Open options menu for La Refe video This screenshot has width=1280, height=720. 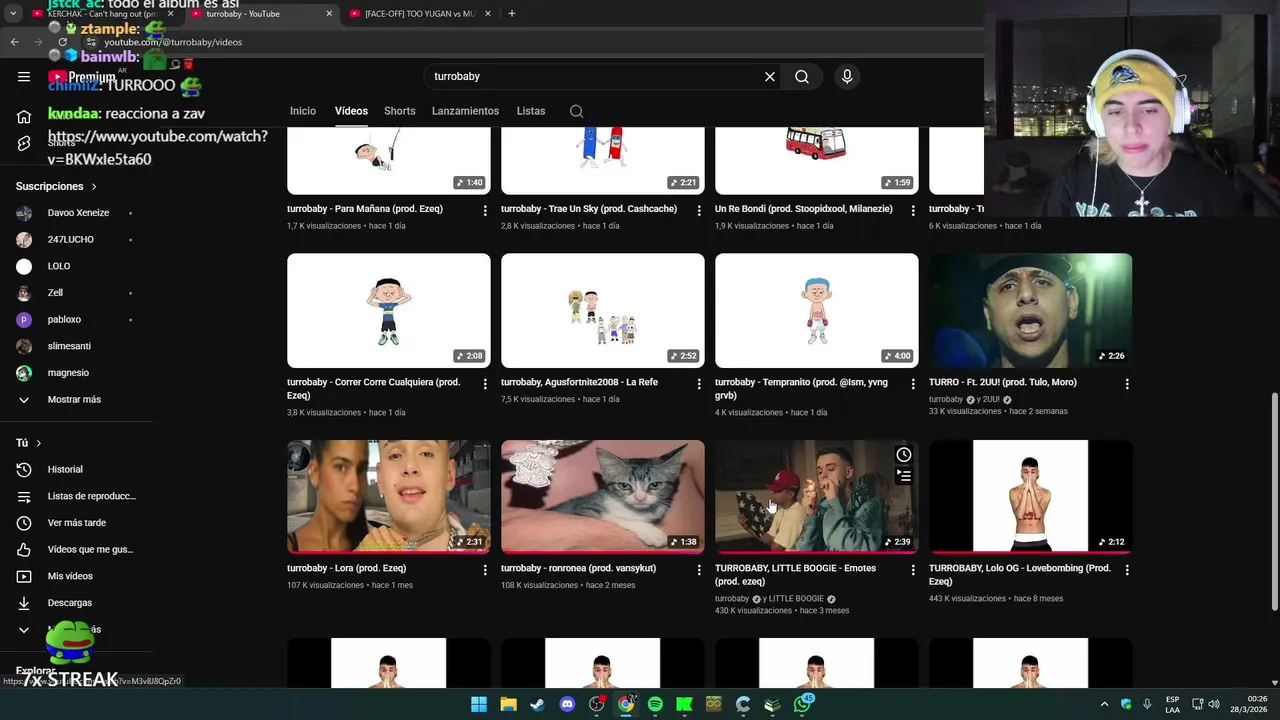click(x=699, y=383)
